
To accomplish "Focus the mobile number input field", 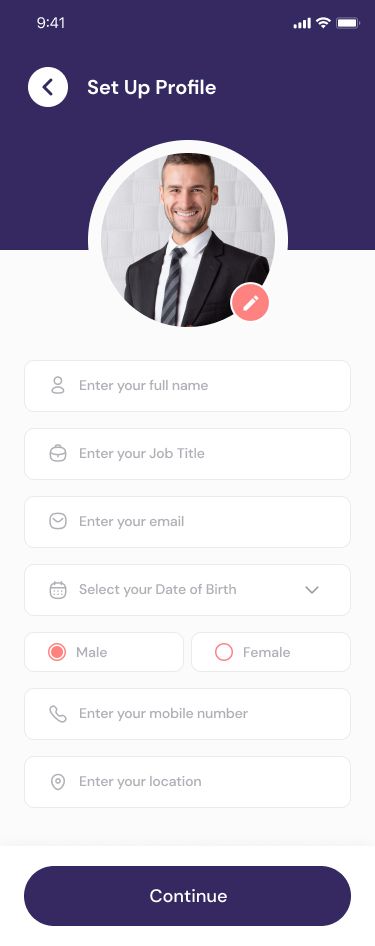I will click(x=188, y=714).
